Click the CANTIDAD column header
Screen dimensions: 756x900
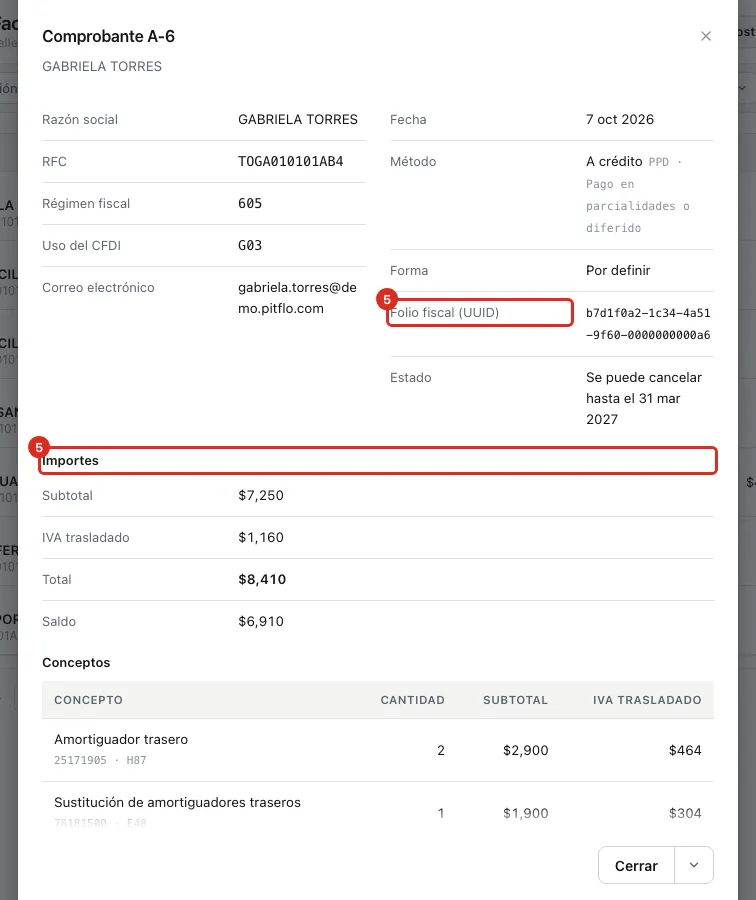click(412, 700)
